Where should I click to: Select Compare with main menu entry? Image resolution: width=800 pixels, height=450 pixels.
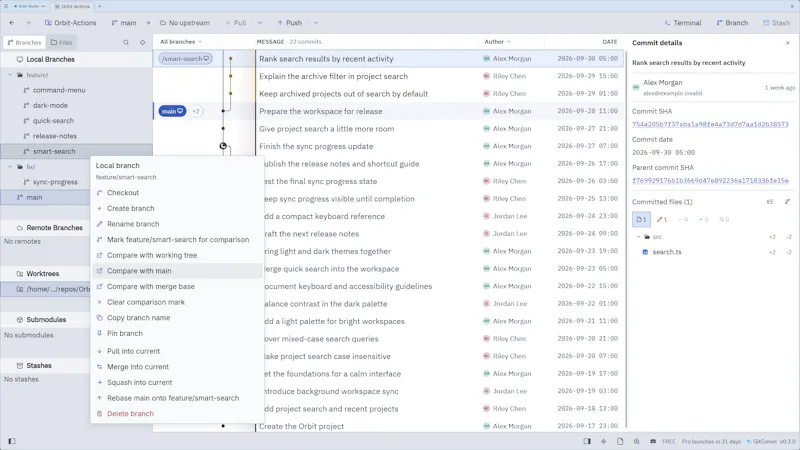click(x=177, y=271)
